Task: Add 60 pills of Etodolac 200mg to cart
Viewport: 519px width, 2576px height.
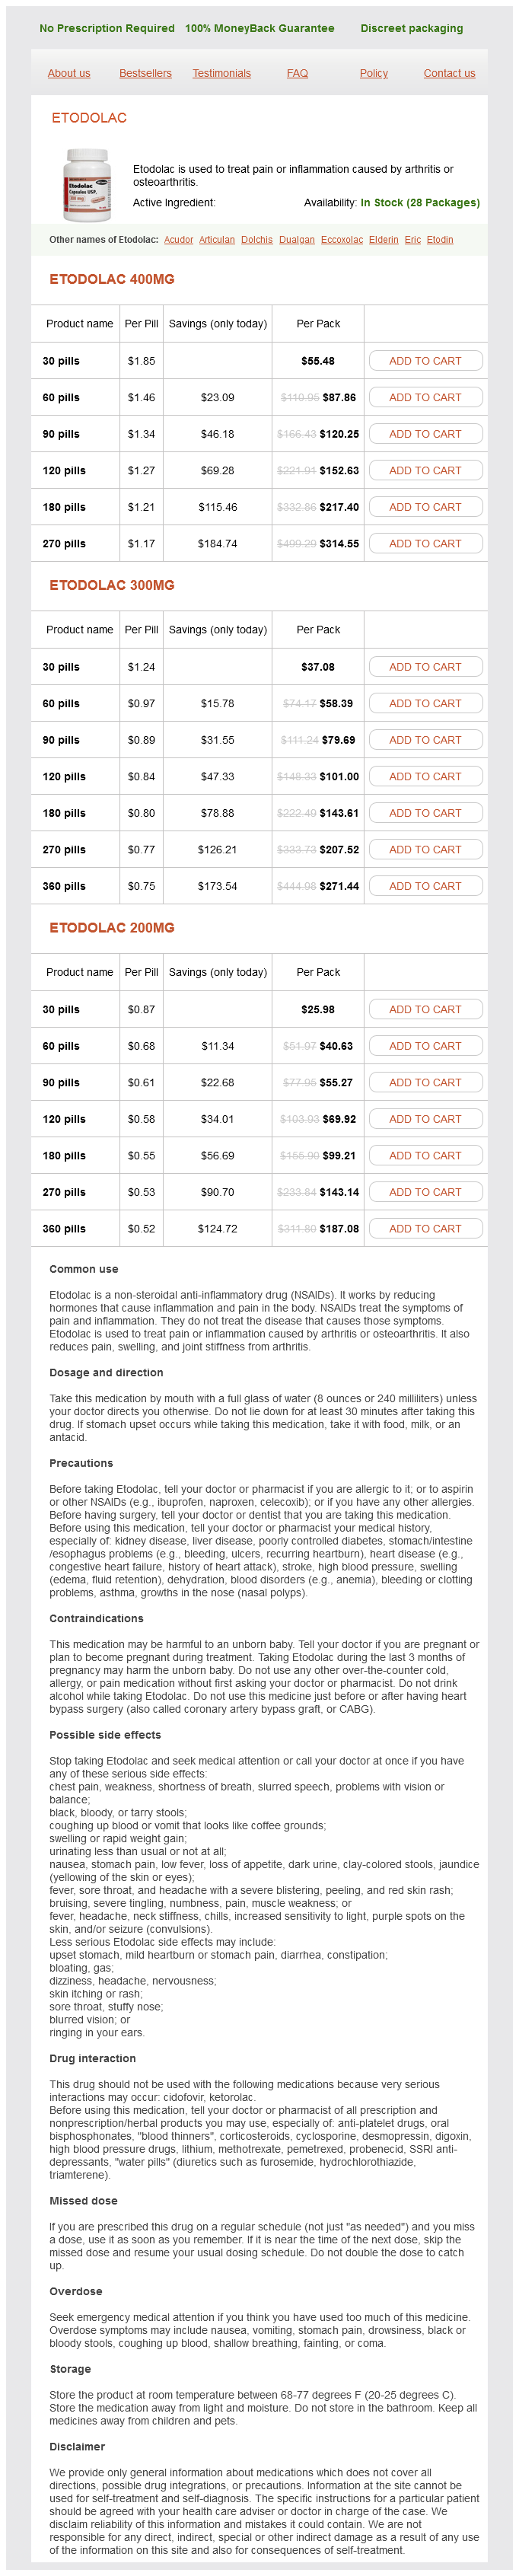Action: point(425,1046)
